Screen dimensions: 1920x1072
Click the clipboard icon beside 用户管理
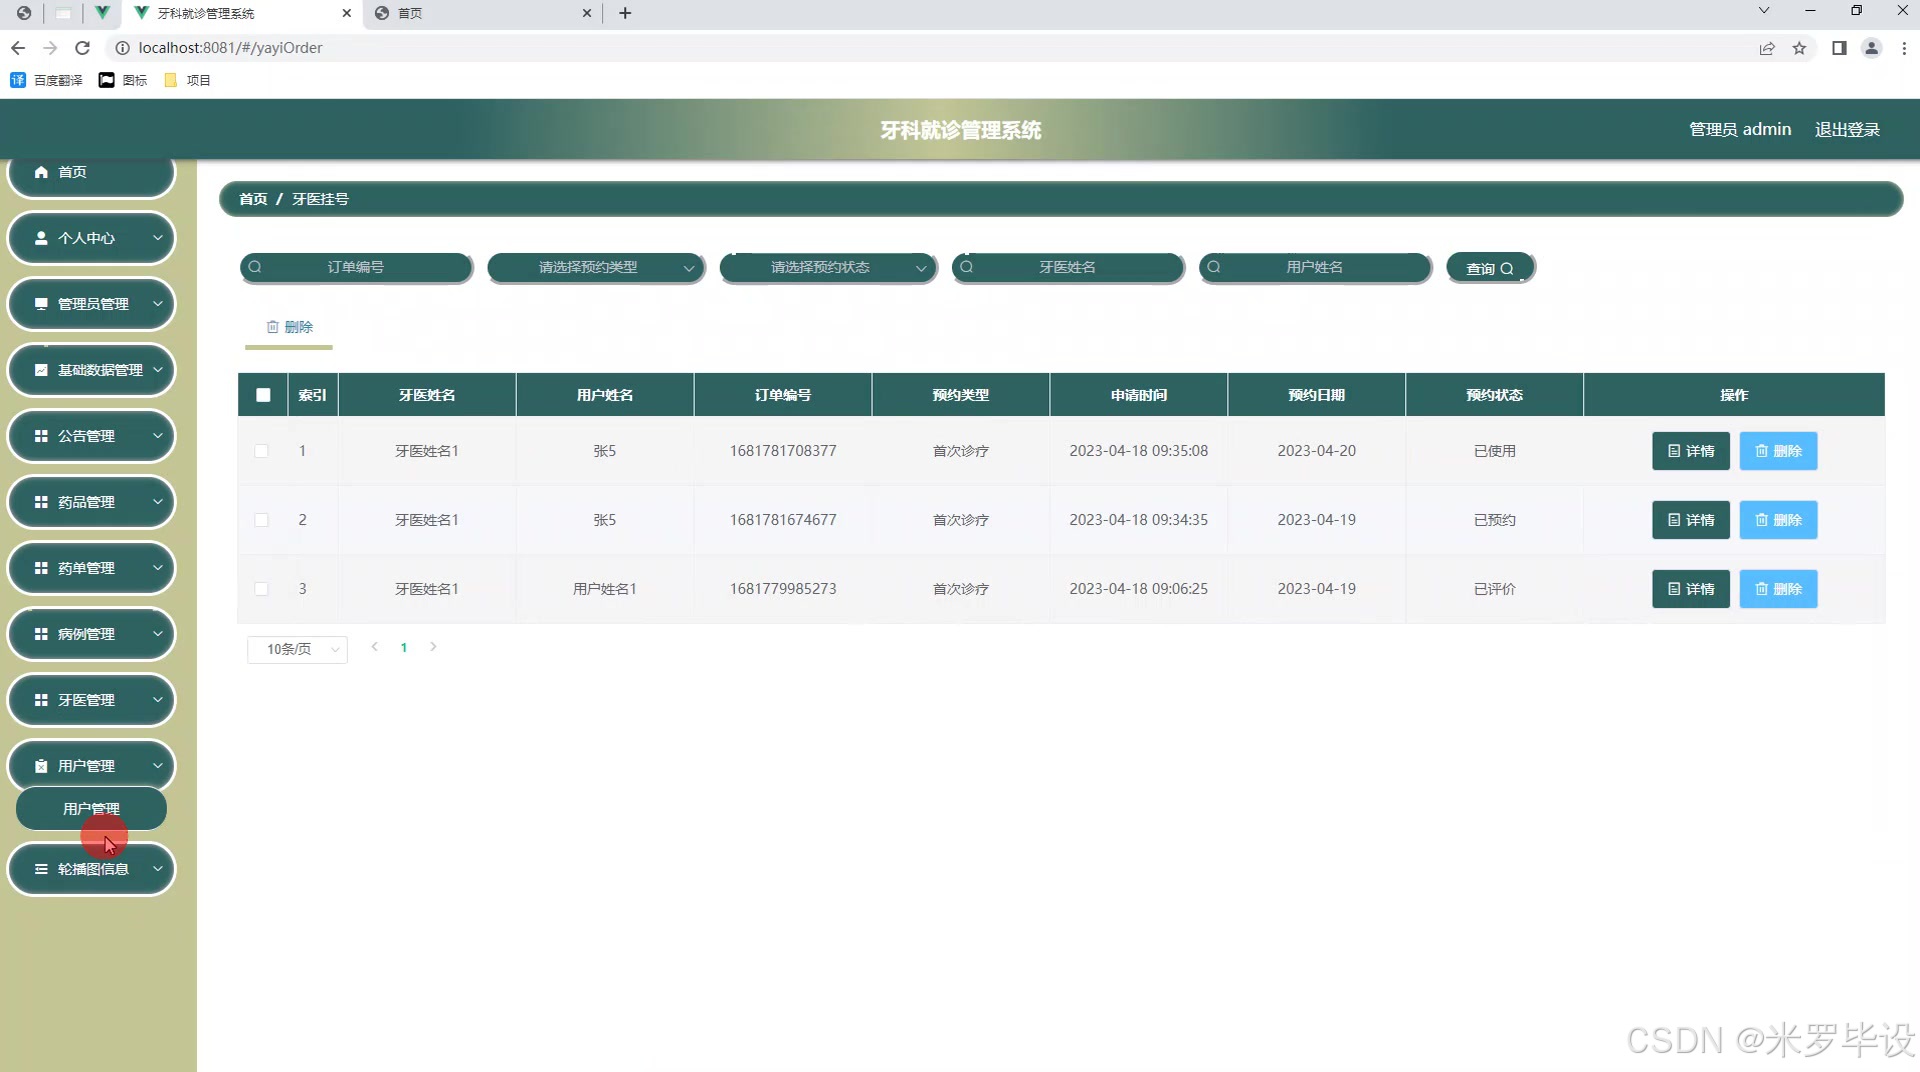click(41, 766)
